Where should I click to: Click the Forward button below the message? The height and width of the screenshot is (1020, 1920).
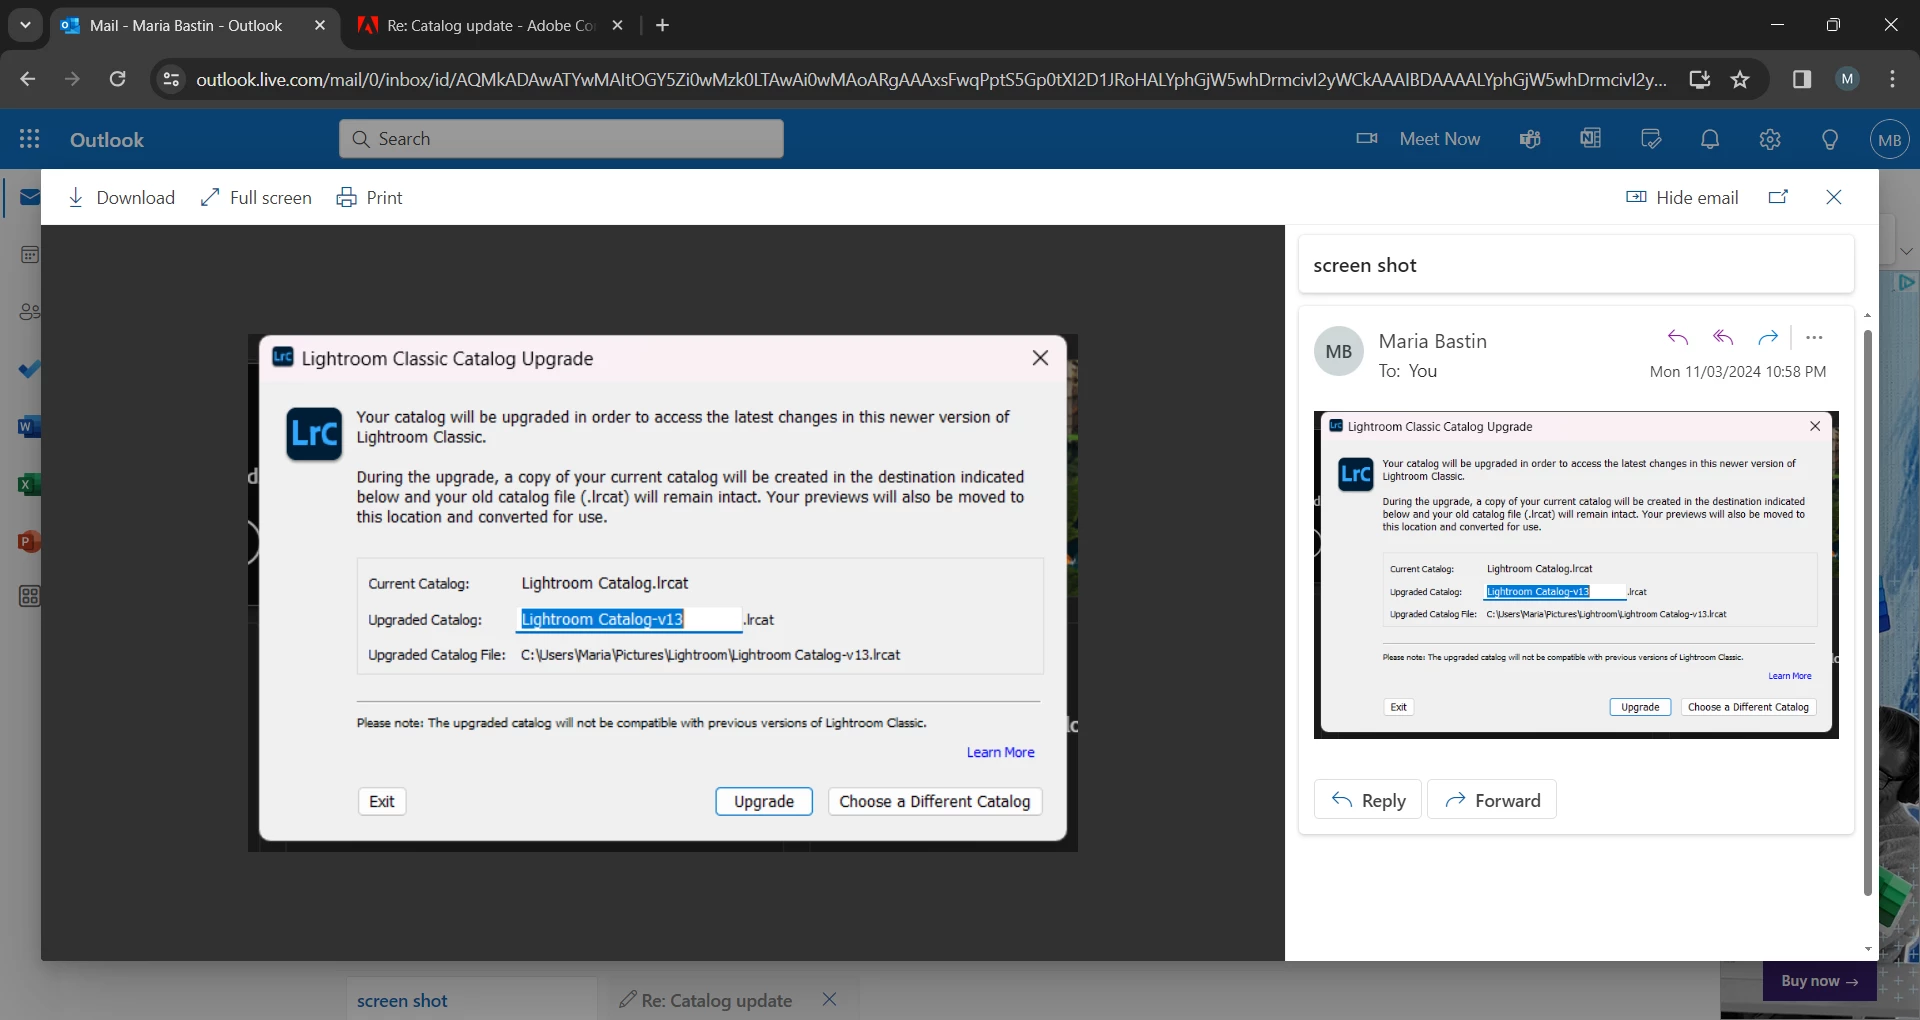1492,800
